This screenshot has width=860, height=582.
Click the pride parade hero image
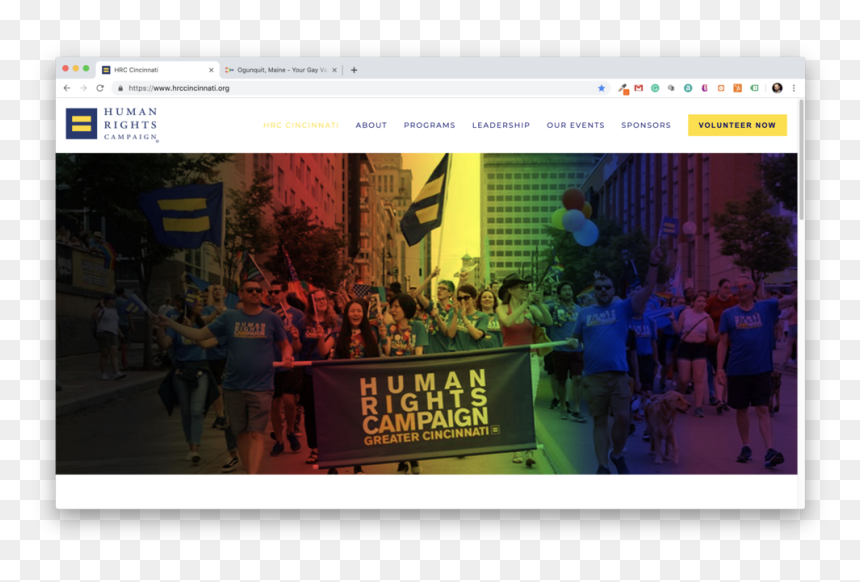pos(426,313)
